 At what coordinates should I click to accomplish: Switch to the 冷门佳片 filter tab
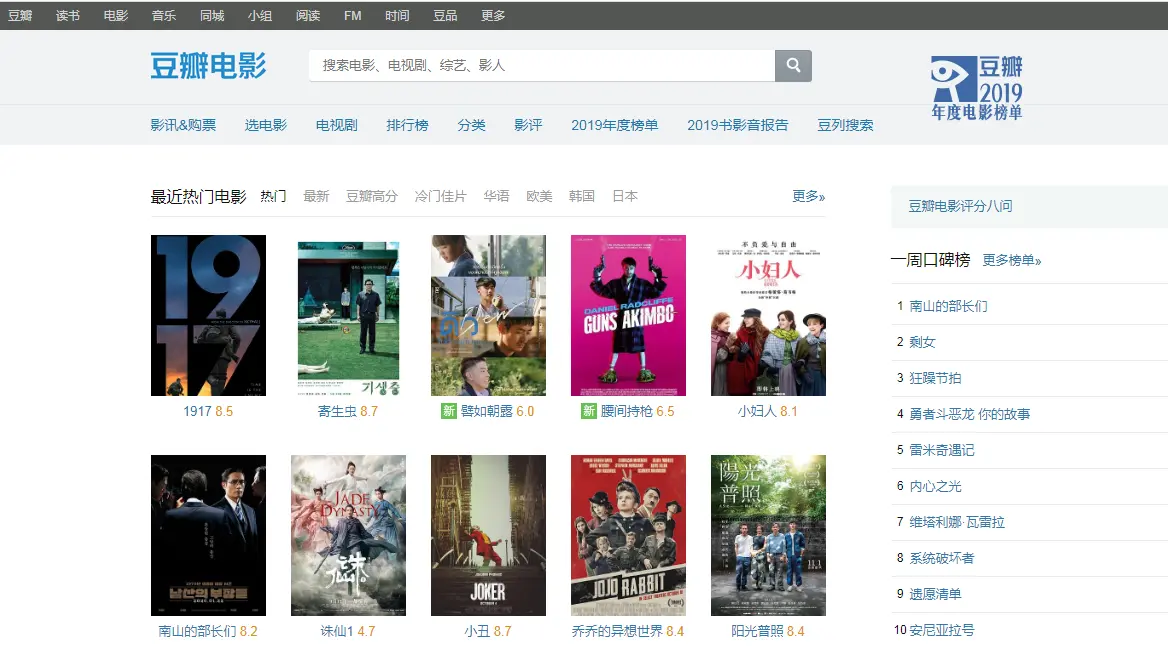440,197
